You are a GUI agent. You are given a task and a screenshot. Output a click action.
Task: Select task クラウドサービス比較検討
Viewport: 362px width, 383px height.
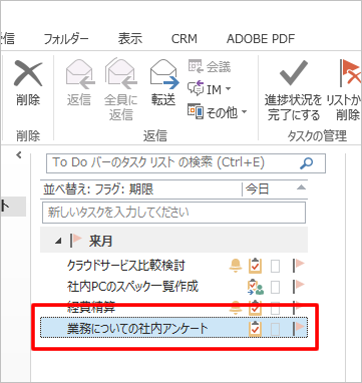(126, 266)
